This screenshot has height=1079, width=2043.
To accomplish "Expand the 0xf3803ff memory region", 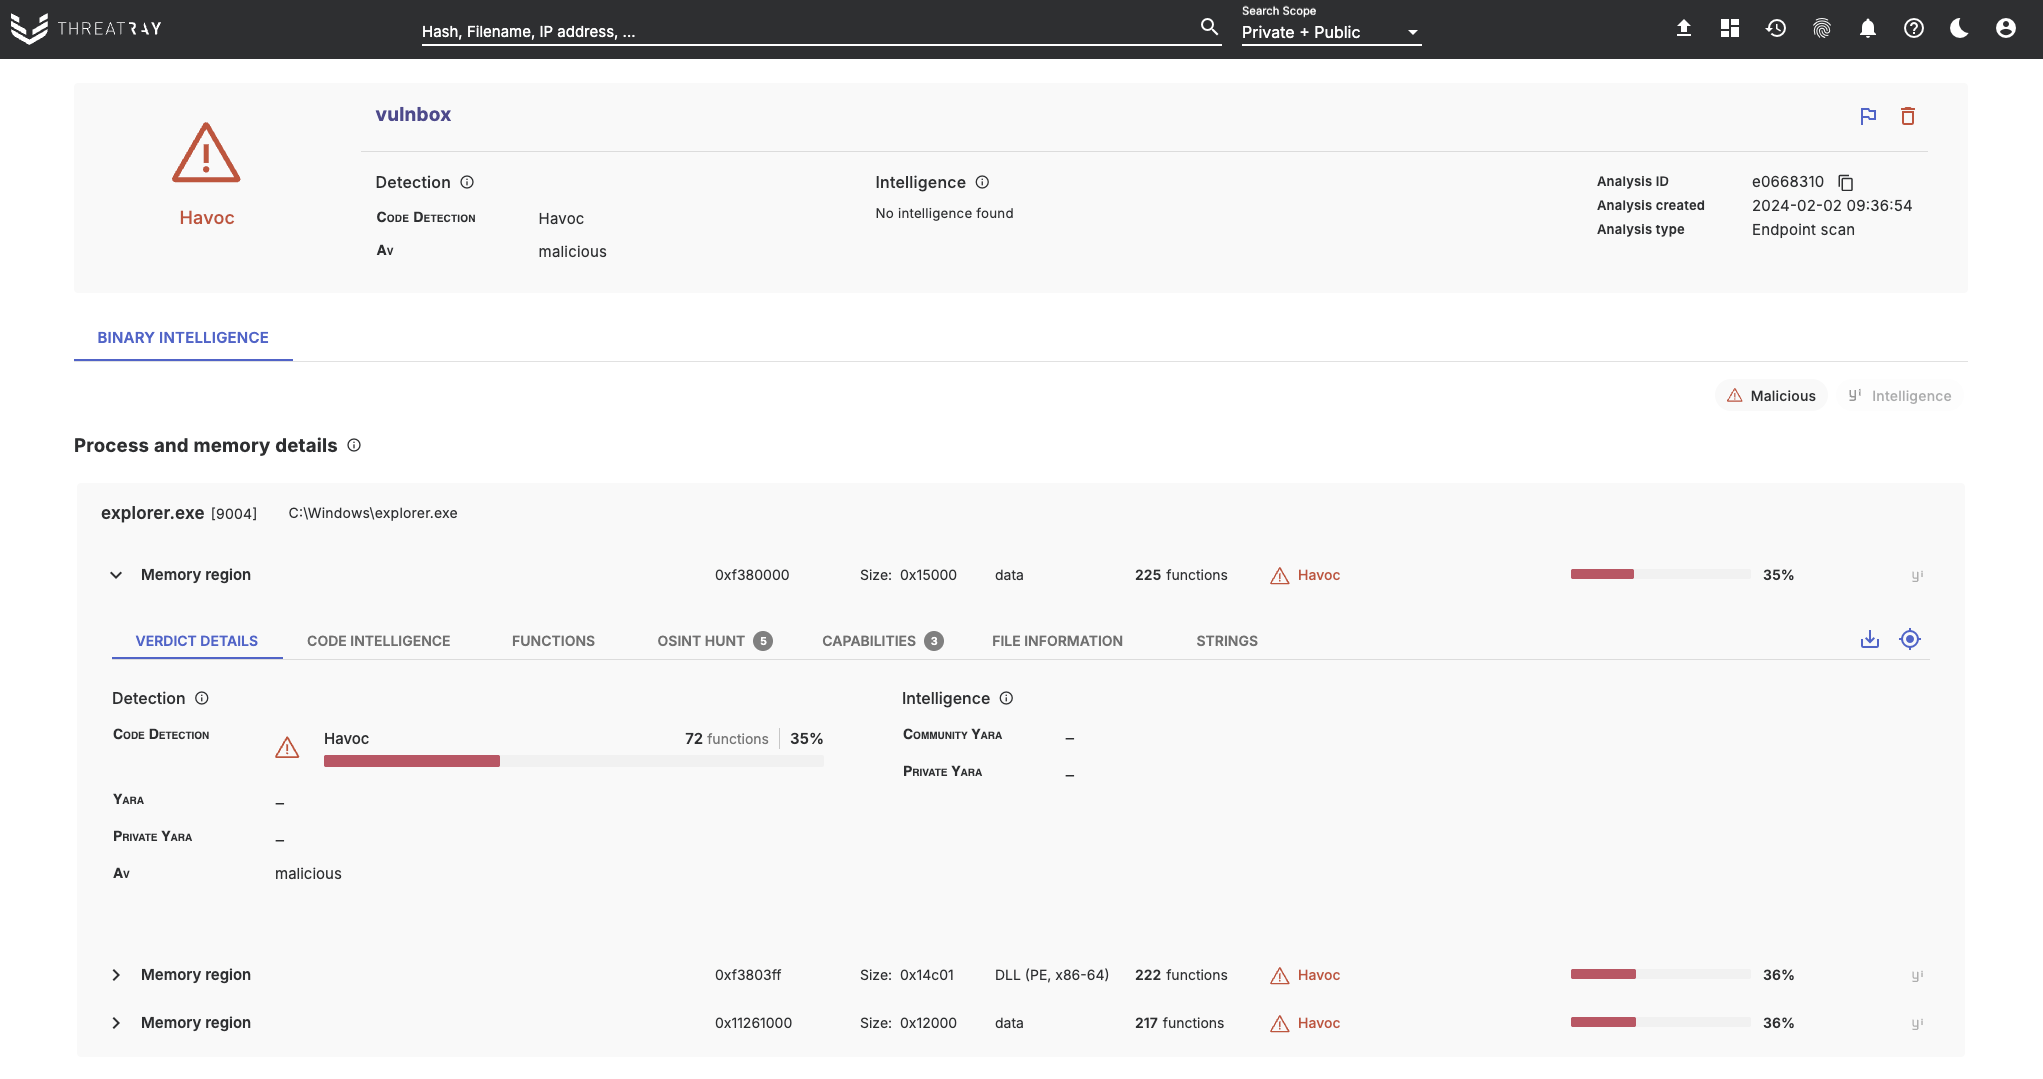I will coord(116,975).
